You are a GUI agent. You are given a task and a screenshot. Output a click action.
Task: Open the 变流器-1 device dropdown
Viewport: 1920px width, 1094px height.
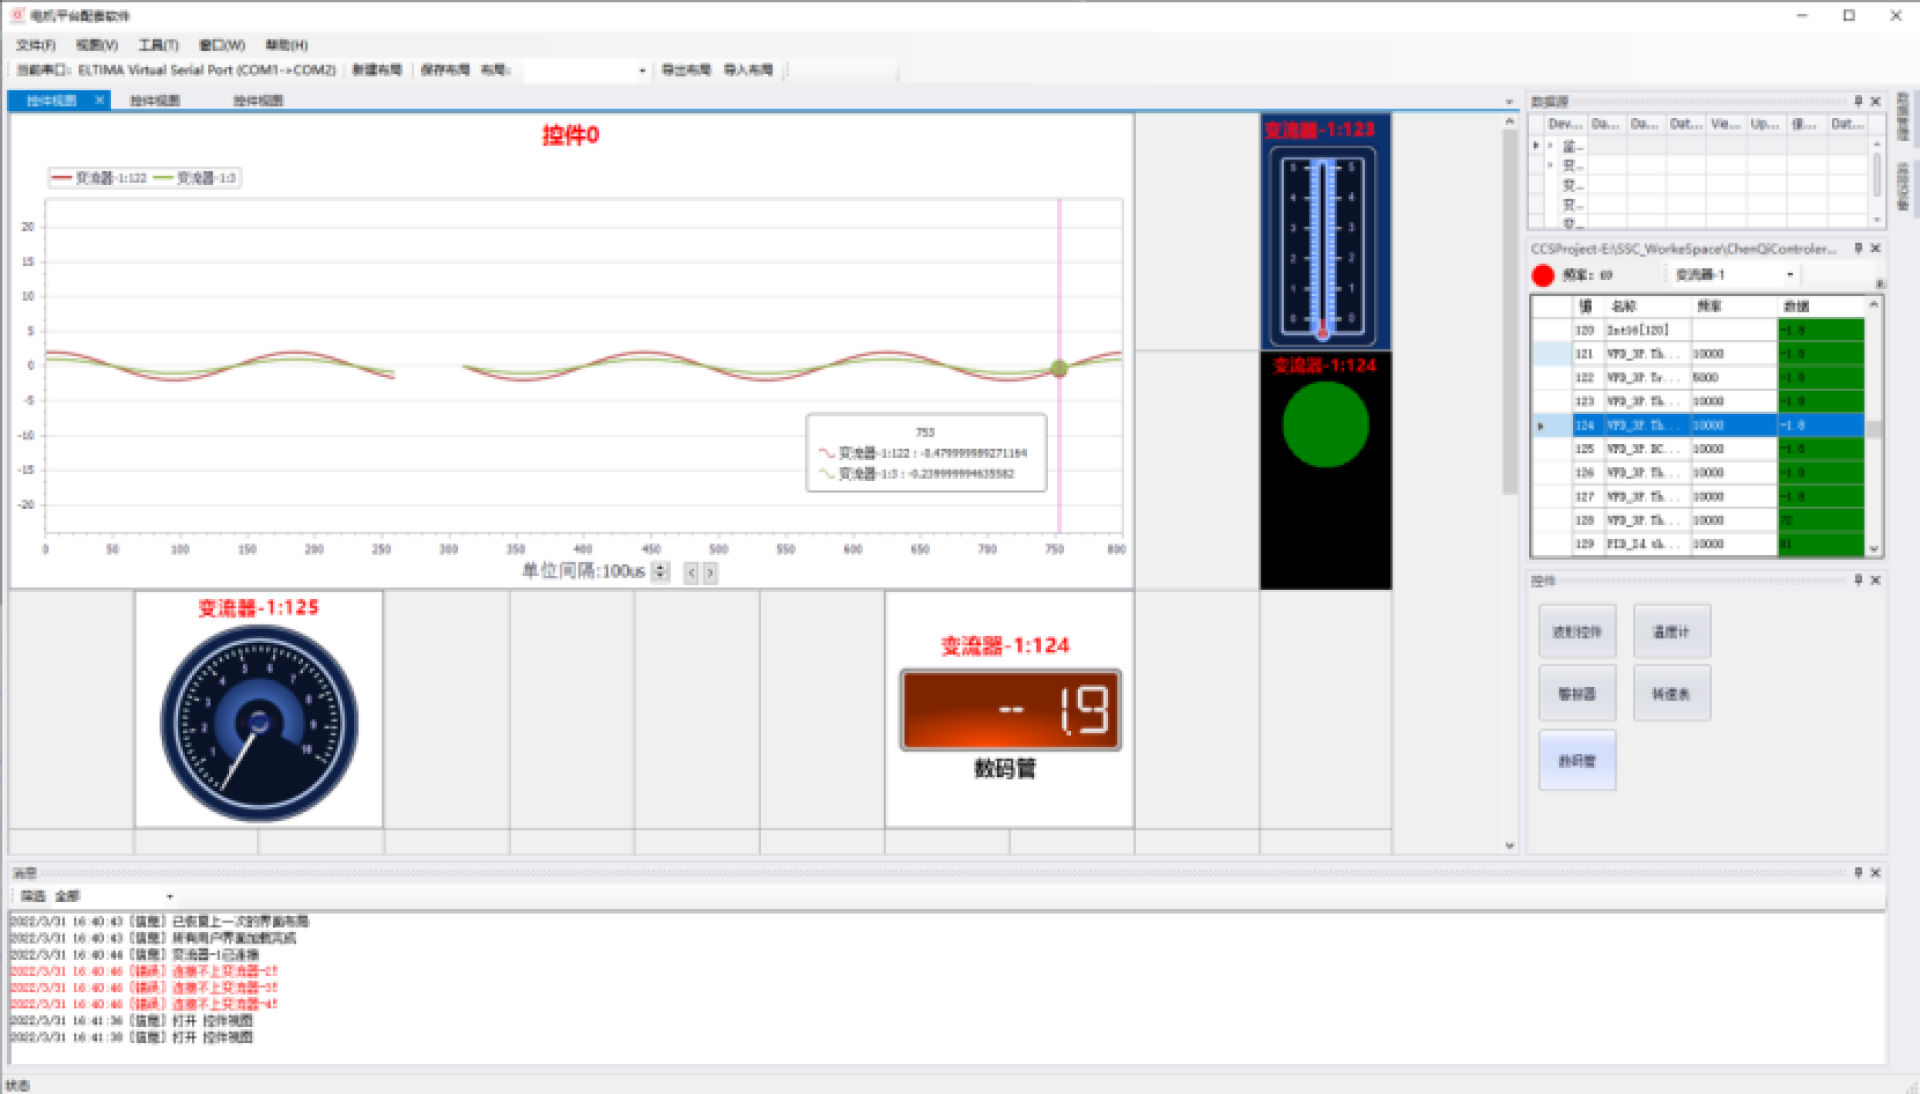click(x=1789, y=274)
